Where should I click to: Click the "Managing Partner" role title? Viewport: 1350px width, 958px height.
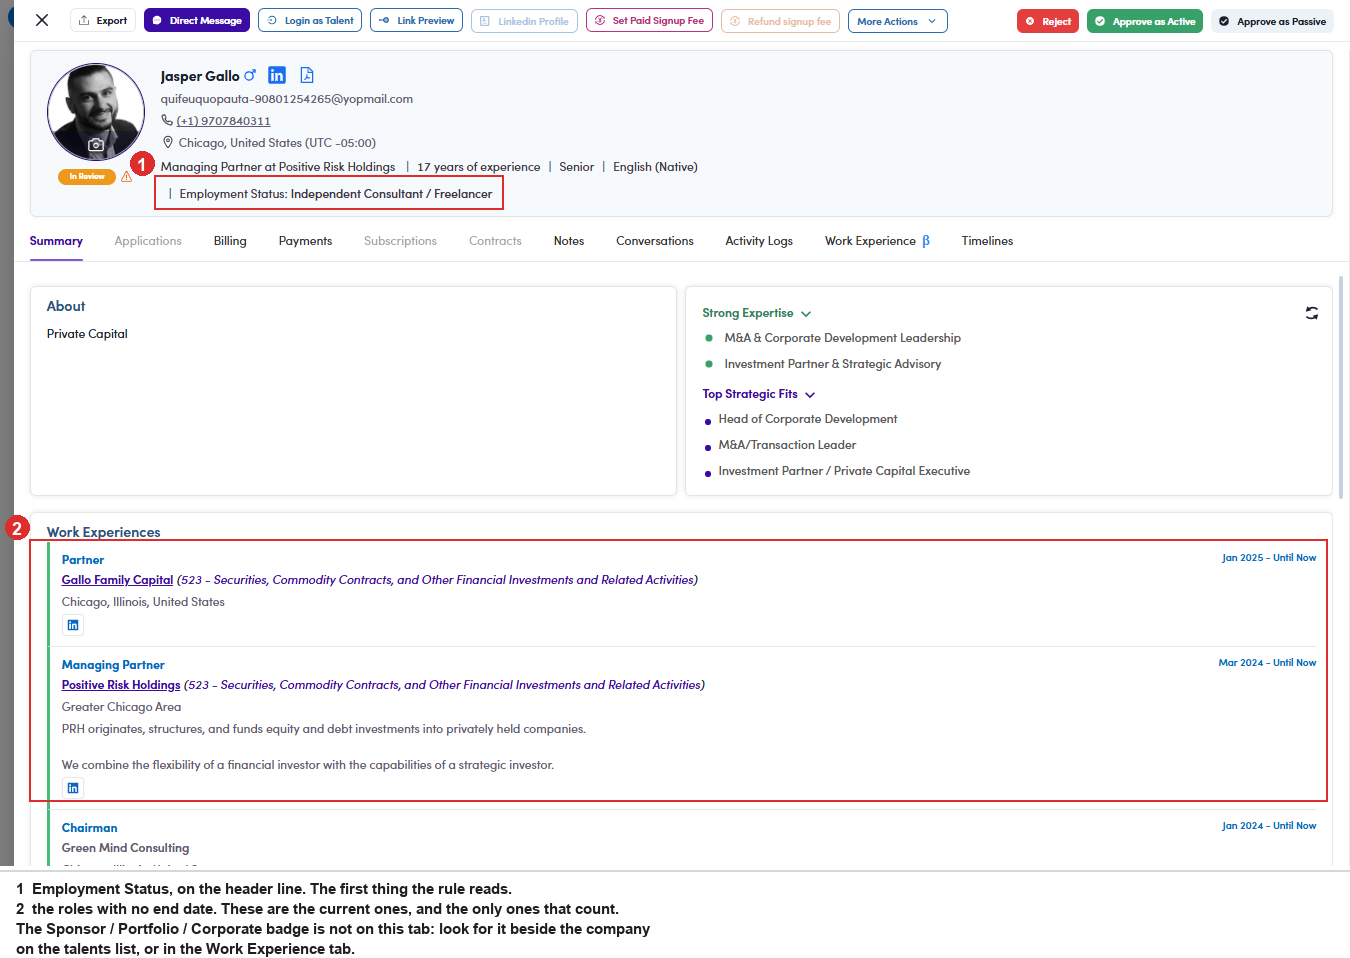pyautogui.click(x=113, y=665)
